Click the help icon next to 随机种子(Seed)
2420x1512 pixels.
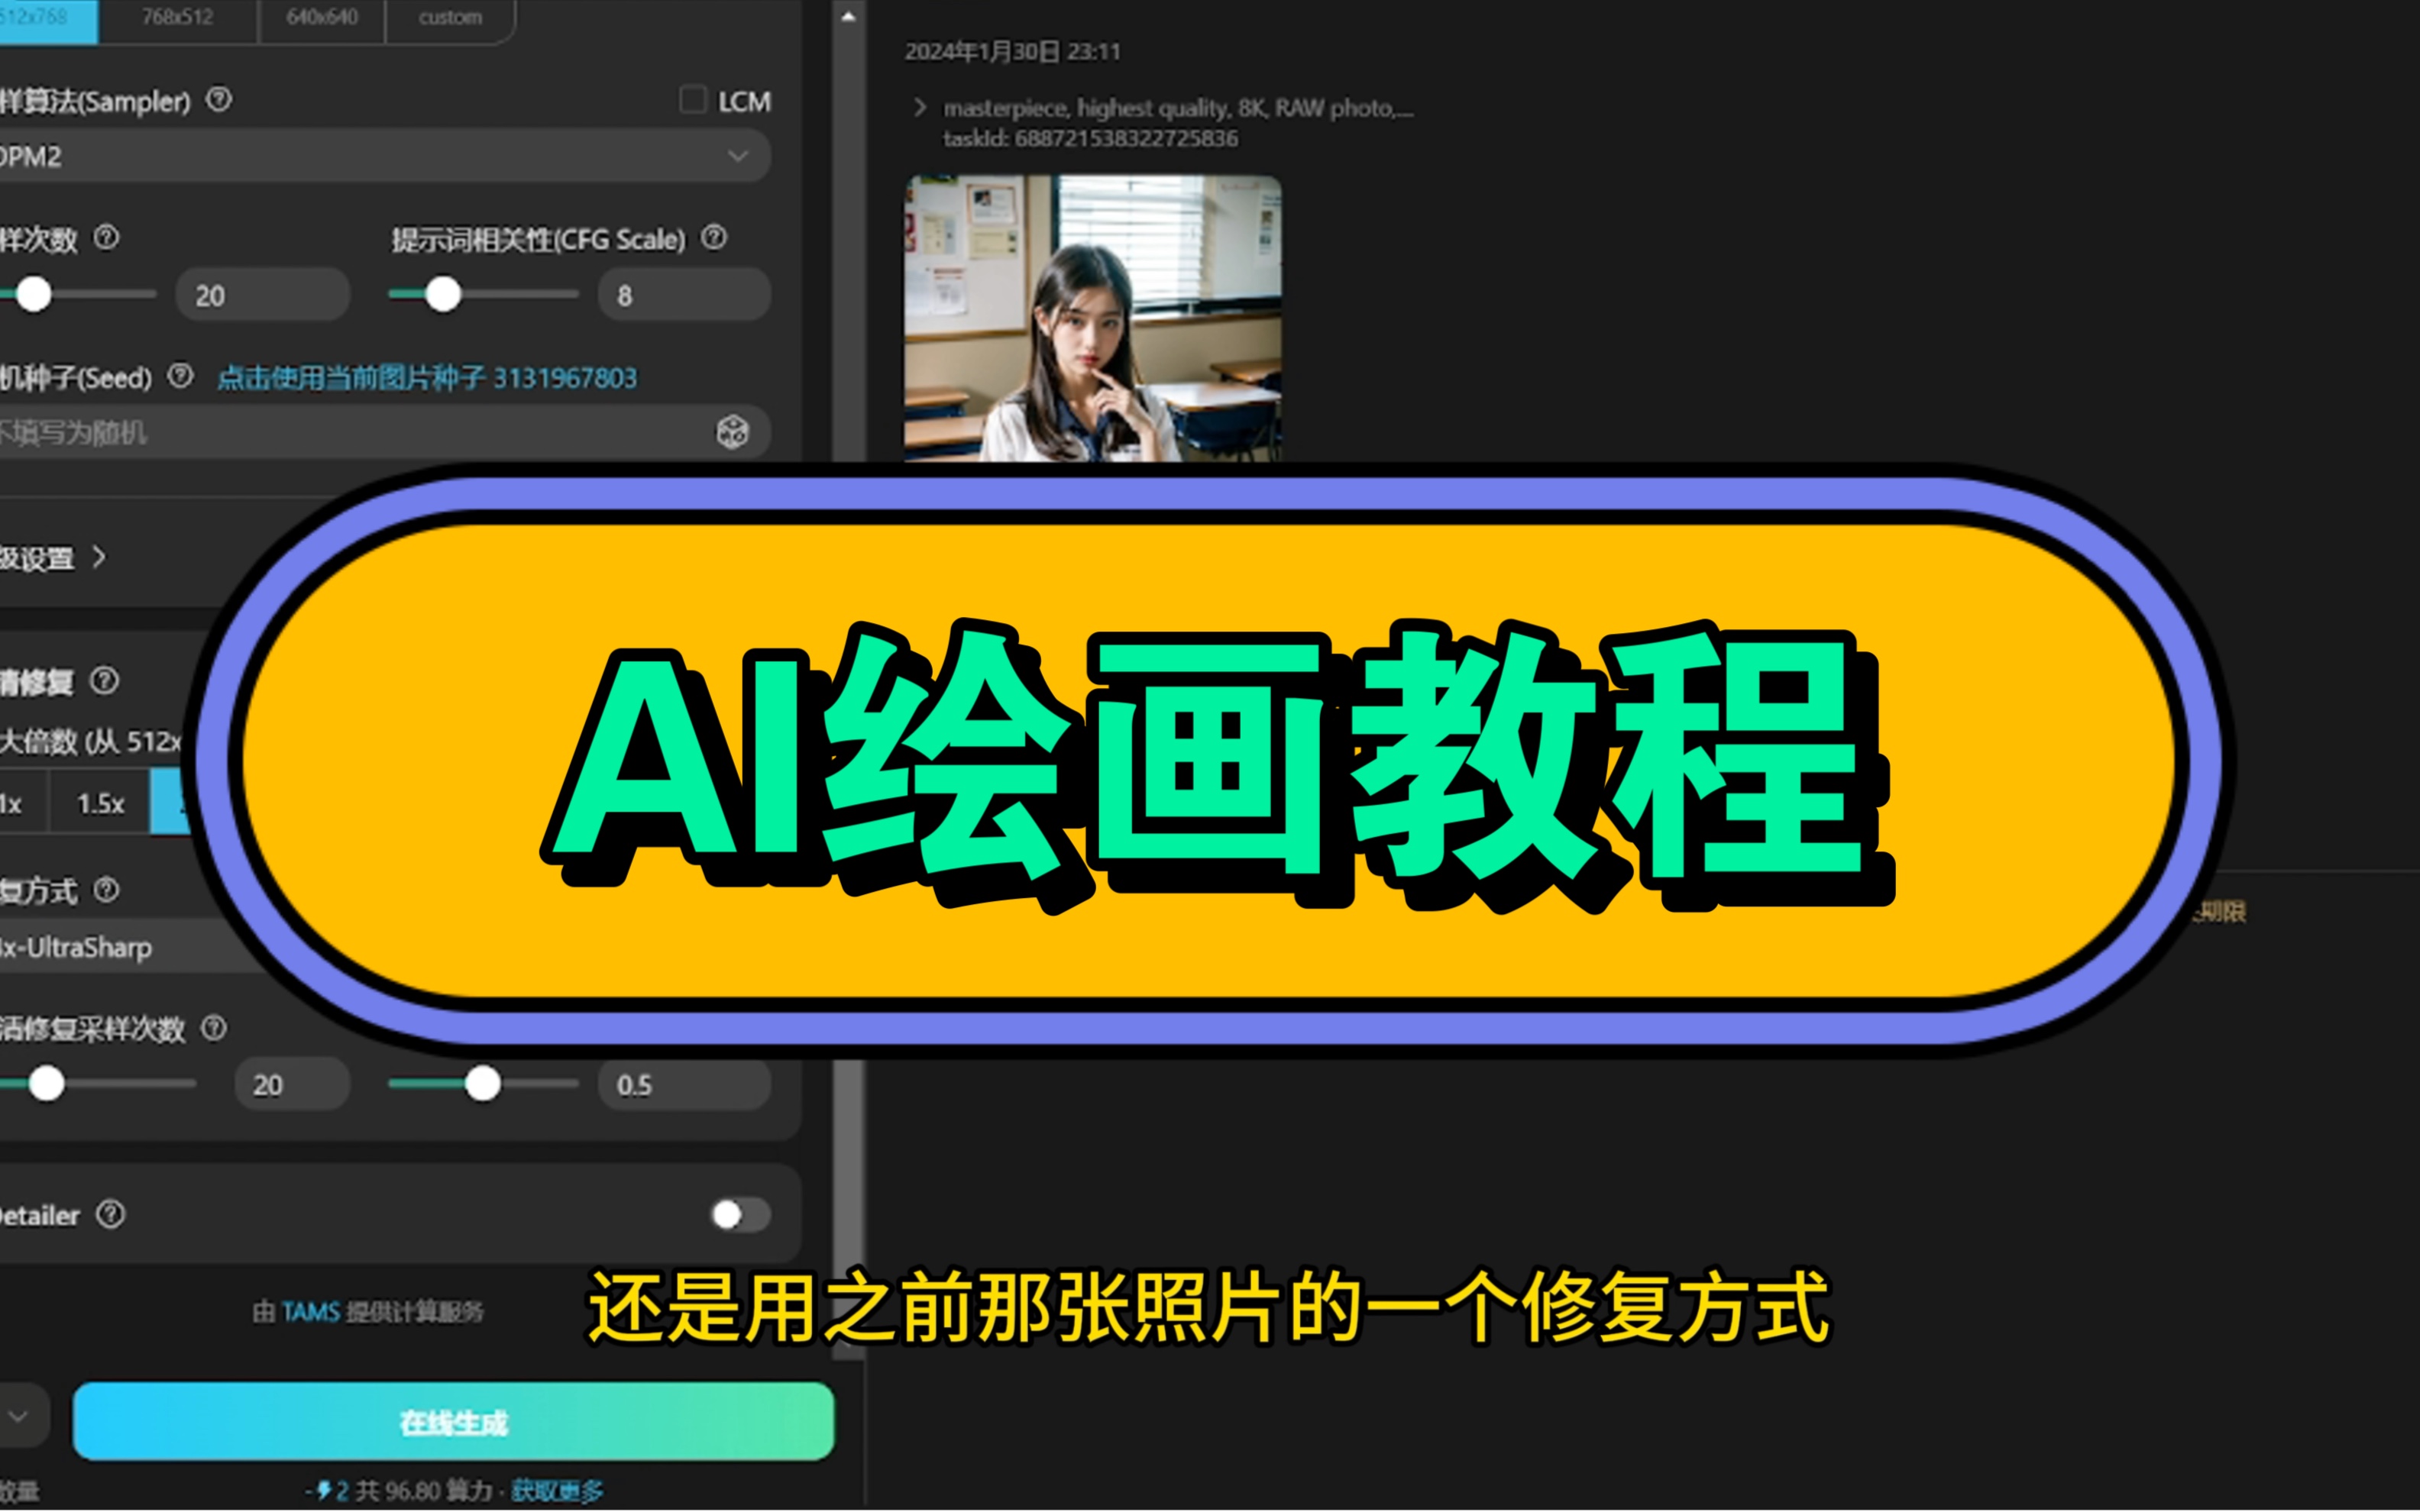tap(181, 377)
